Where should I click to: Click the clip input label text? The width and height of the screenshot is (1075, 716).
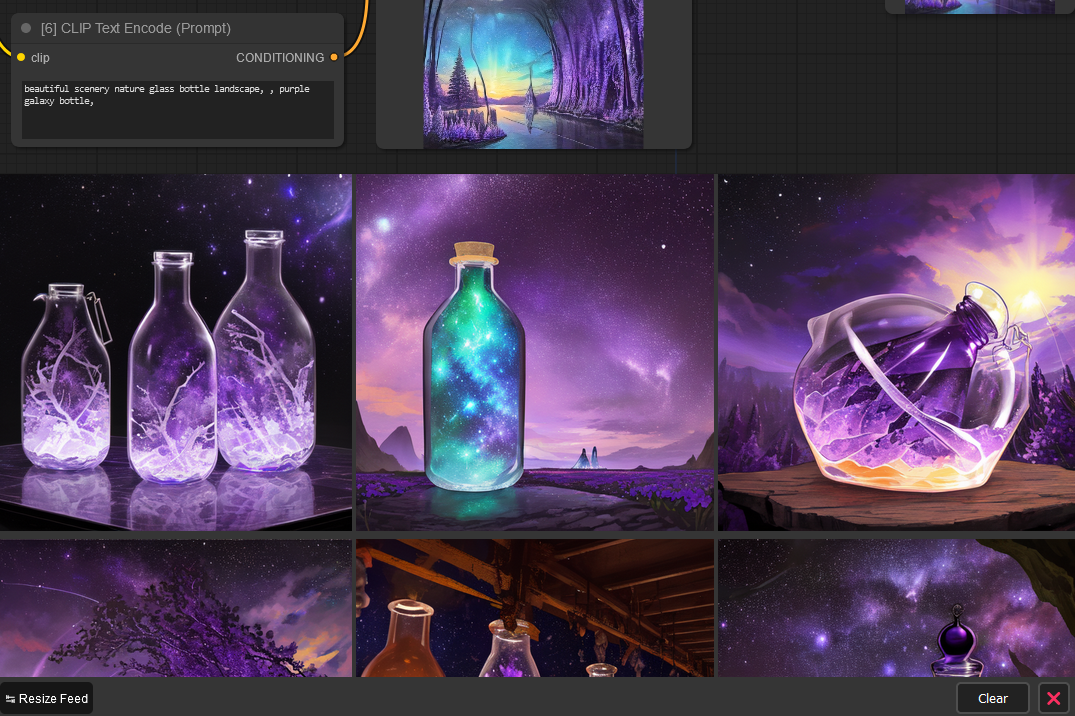[x=40, y=58]
